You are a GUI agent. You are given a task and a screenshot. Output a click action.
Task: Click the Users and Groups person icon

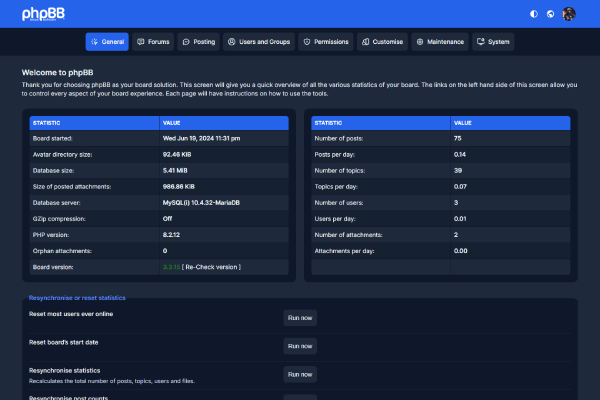pyautogui.click(x=232, y=42)
